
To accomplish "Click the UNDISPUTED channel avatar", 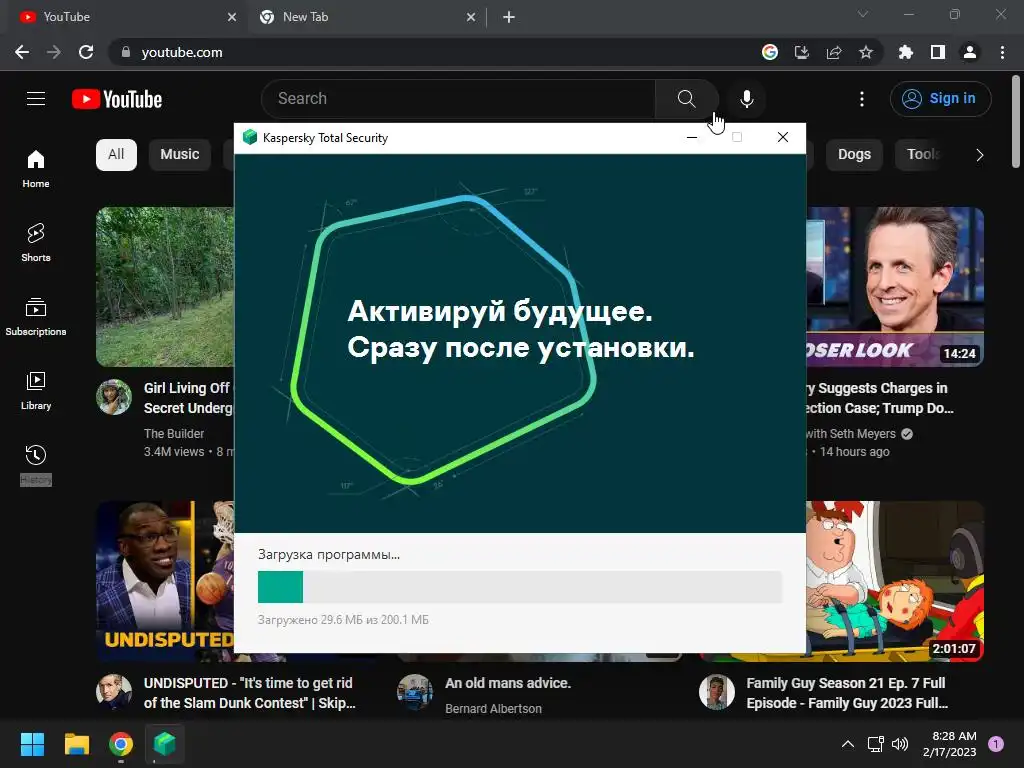I will tap(114, 692).
